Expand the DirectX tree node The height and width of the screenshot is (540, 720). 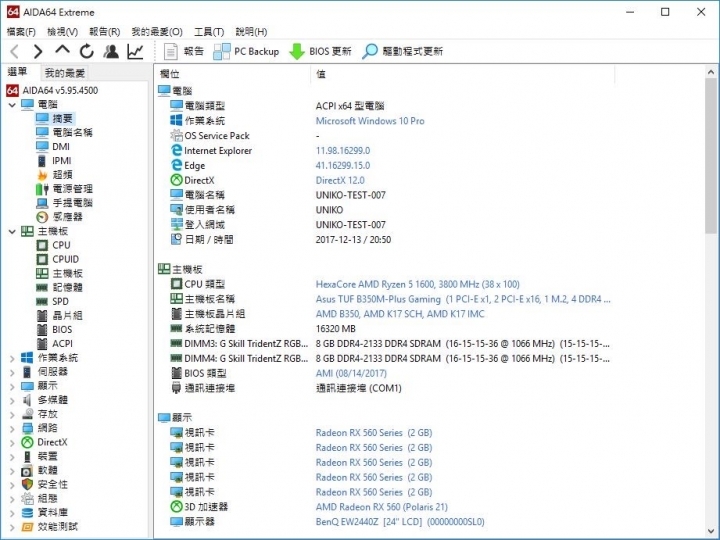click(12, 443)
